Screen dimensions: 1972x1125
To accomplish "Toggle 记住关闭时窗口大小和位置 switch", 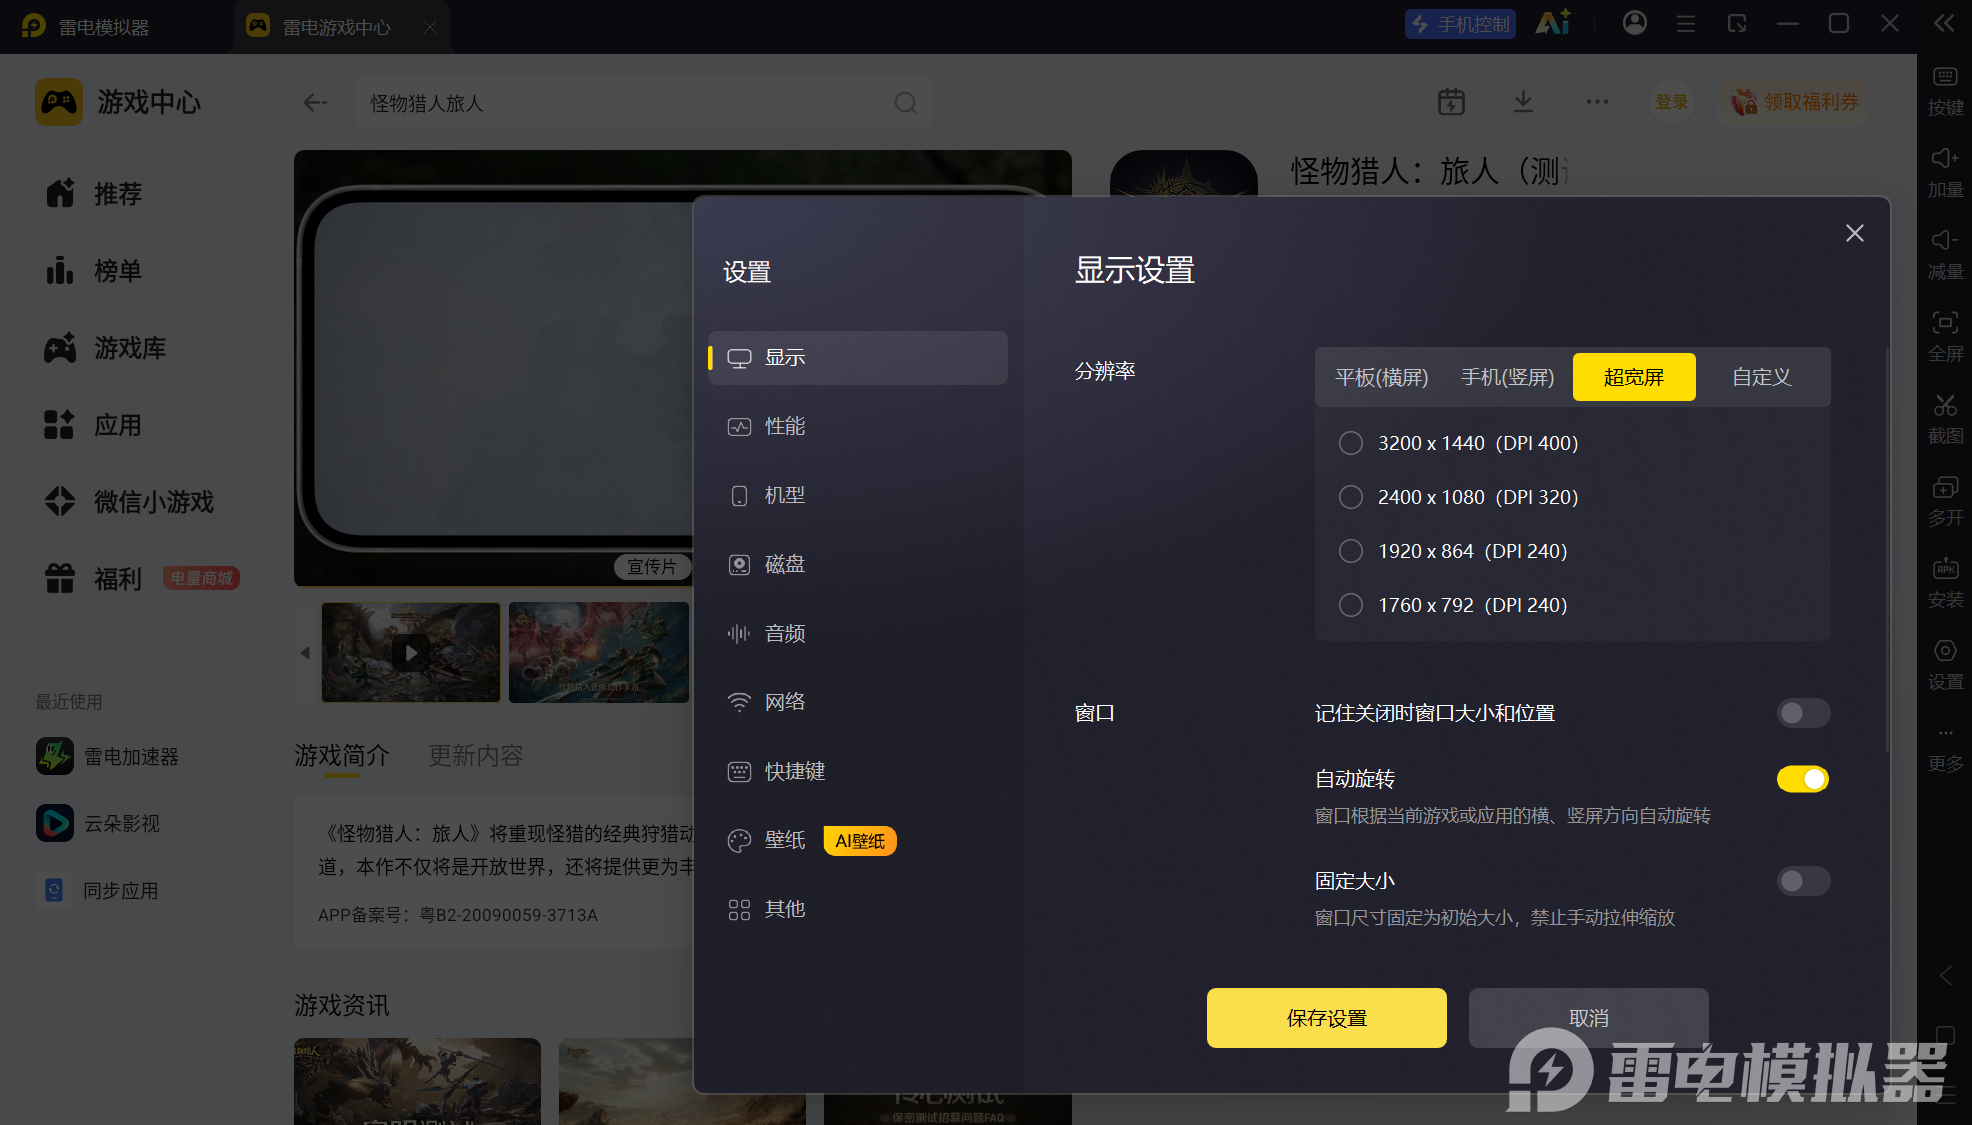I will pyautogui.click(x=1803, y=713).
